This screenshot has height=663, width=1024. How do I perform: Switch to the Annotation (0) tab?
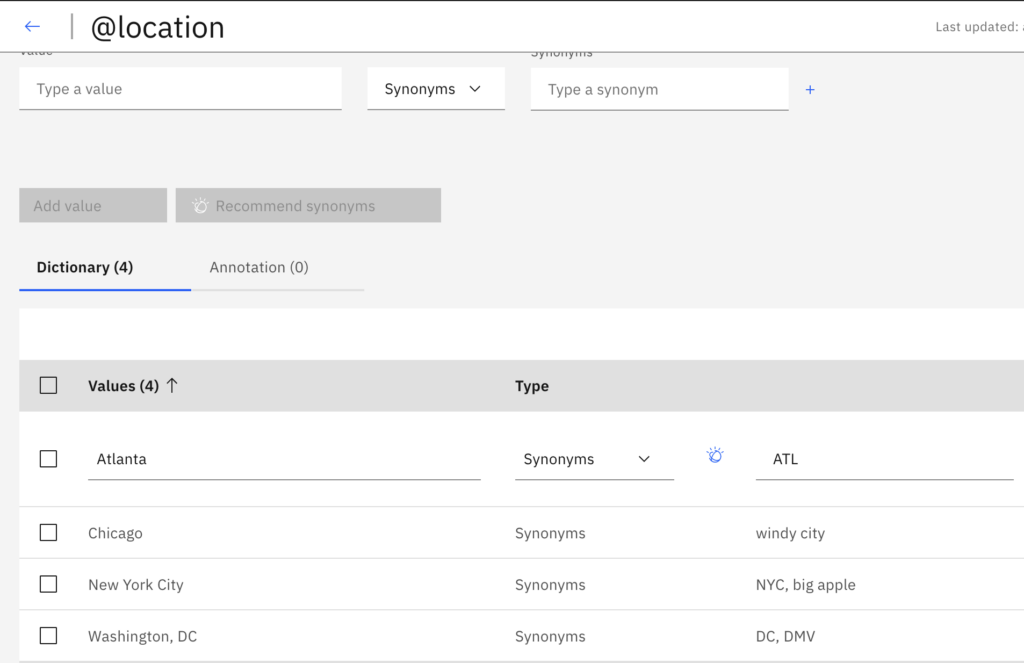coord(259,267)
